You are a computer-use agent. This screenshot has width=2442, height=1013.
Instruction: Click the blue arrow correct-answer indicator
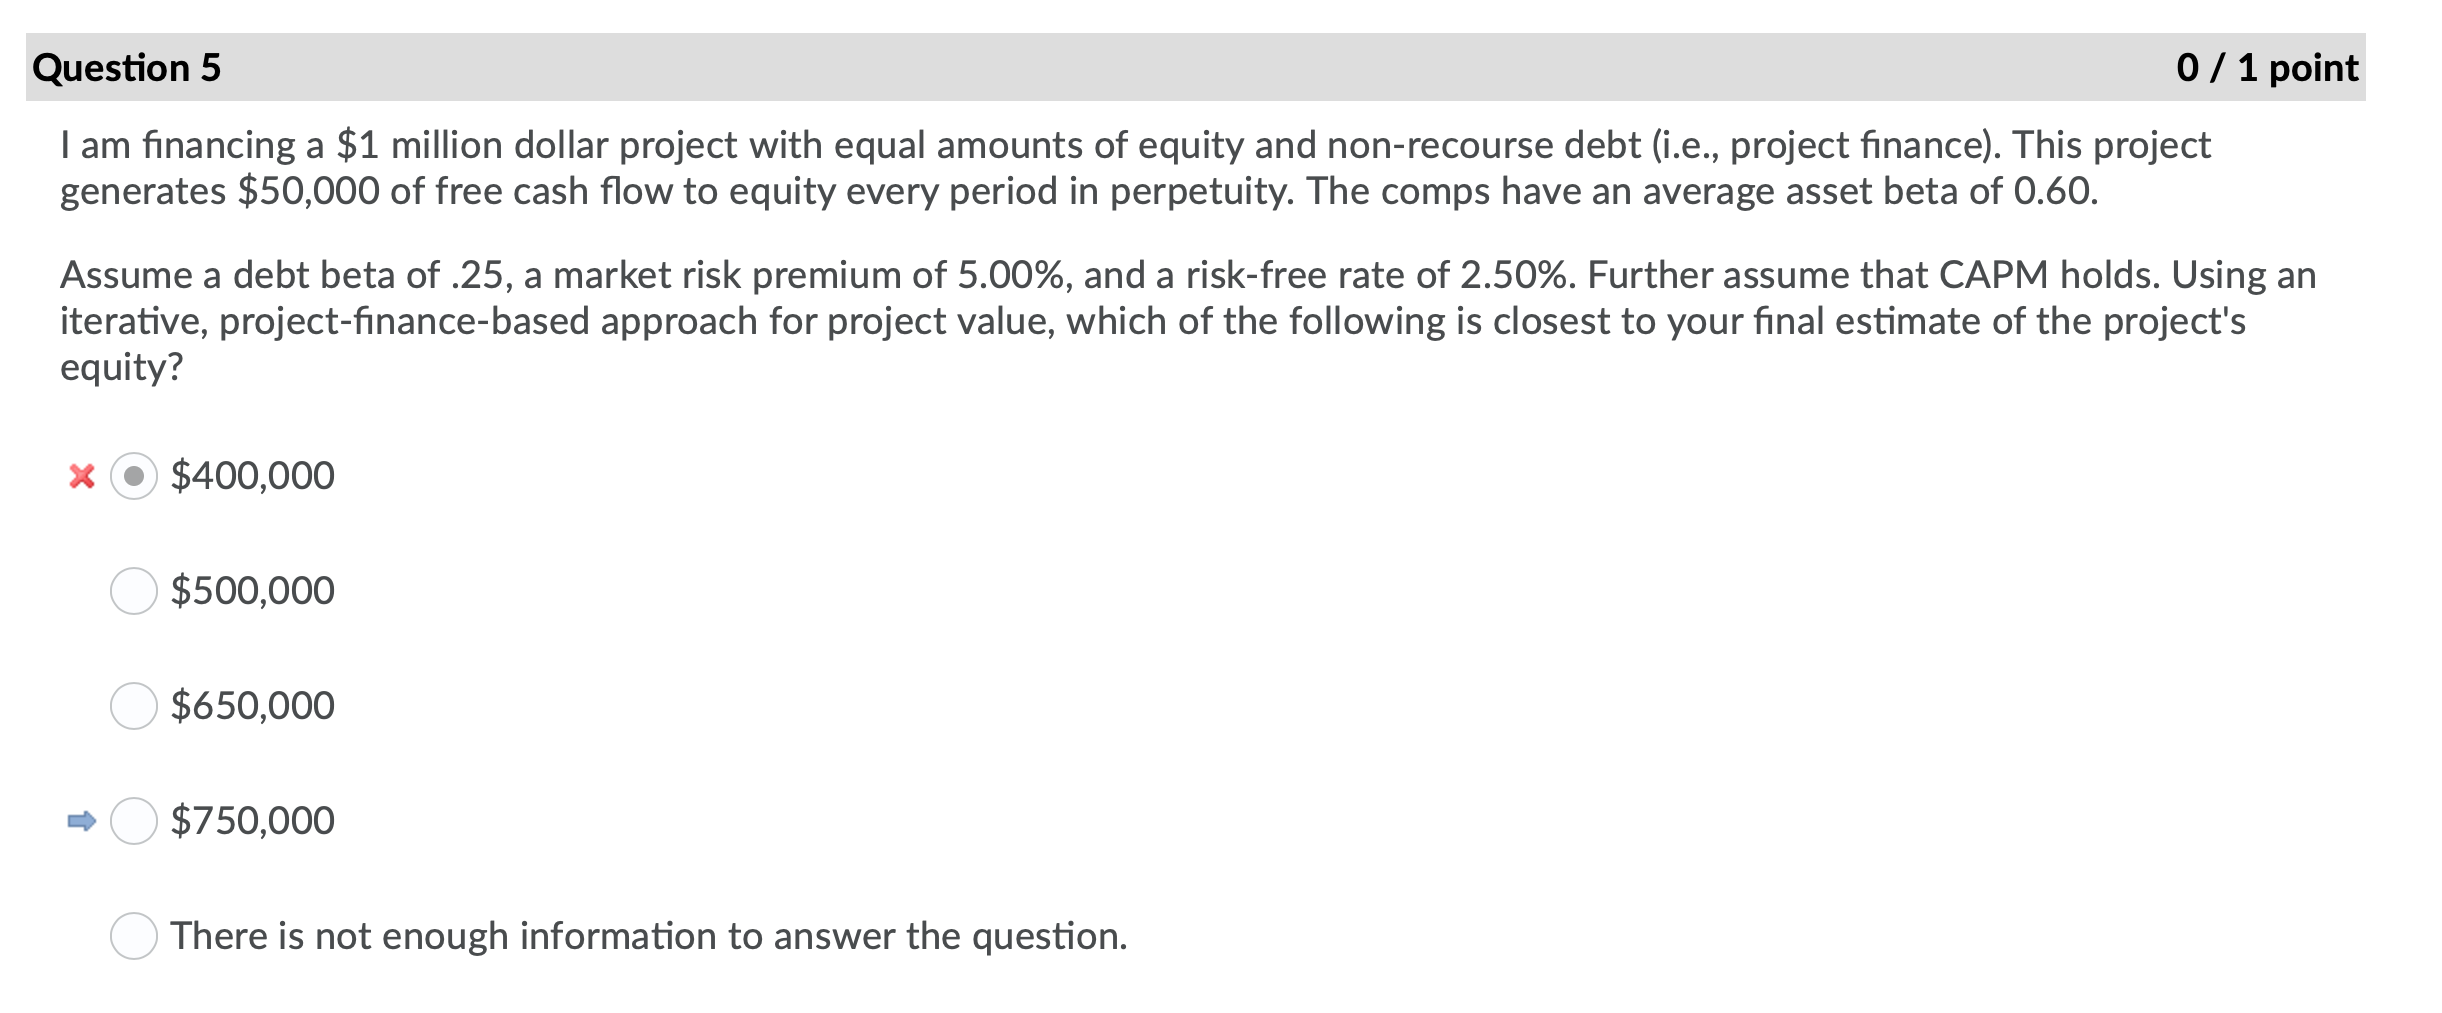(83, 821)
